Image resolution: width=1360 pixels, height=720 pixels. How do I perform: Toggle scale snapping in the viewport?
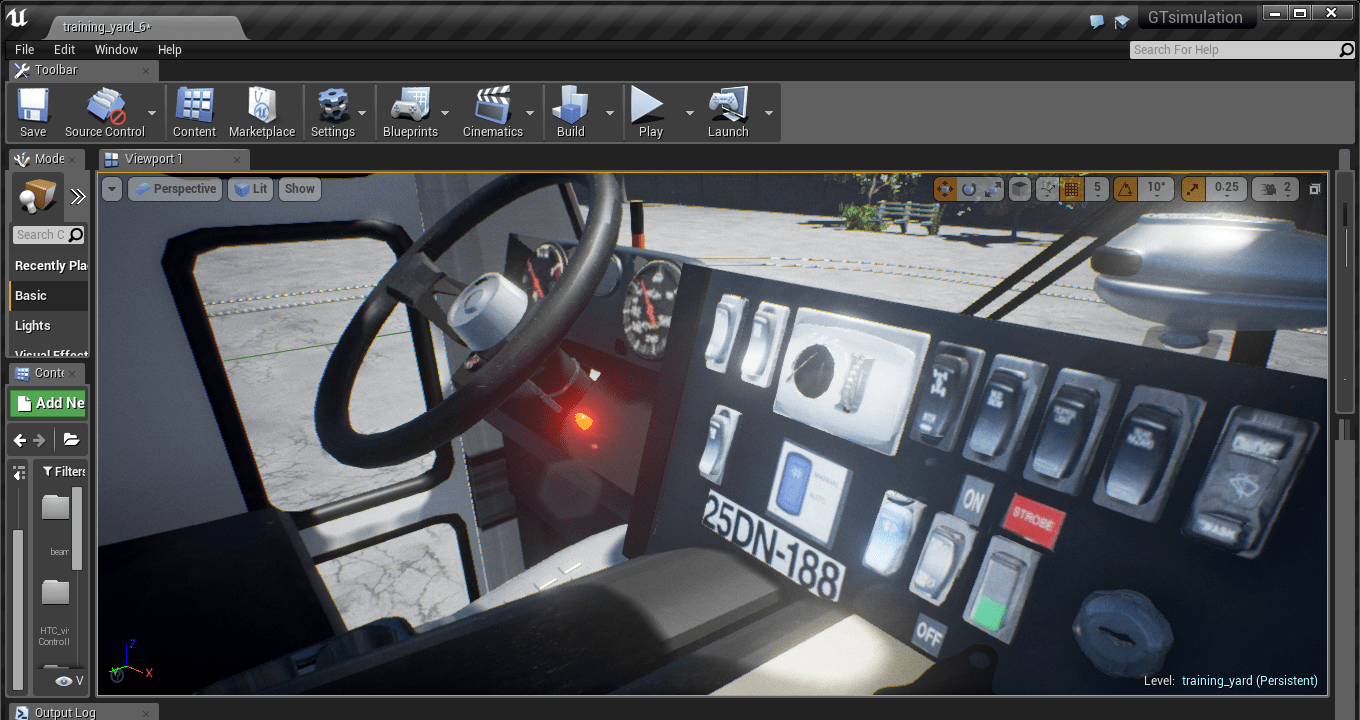coord(1193,188)
